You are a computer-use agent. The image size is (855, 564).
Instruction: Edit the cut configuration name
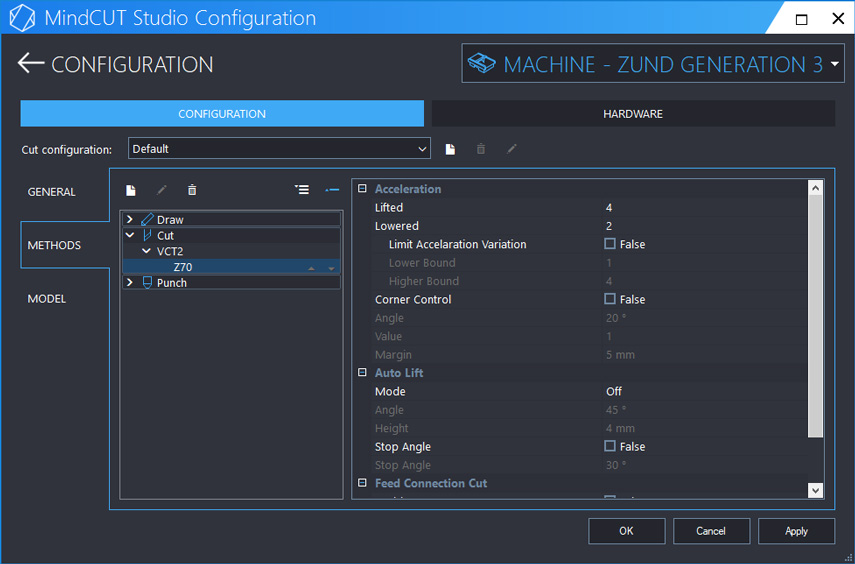click(511, 149)
